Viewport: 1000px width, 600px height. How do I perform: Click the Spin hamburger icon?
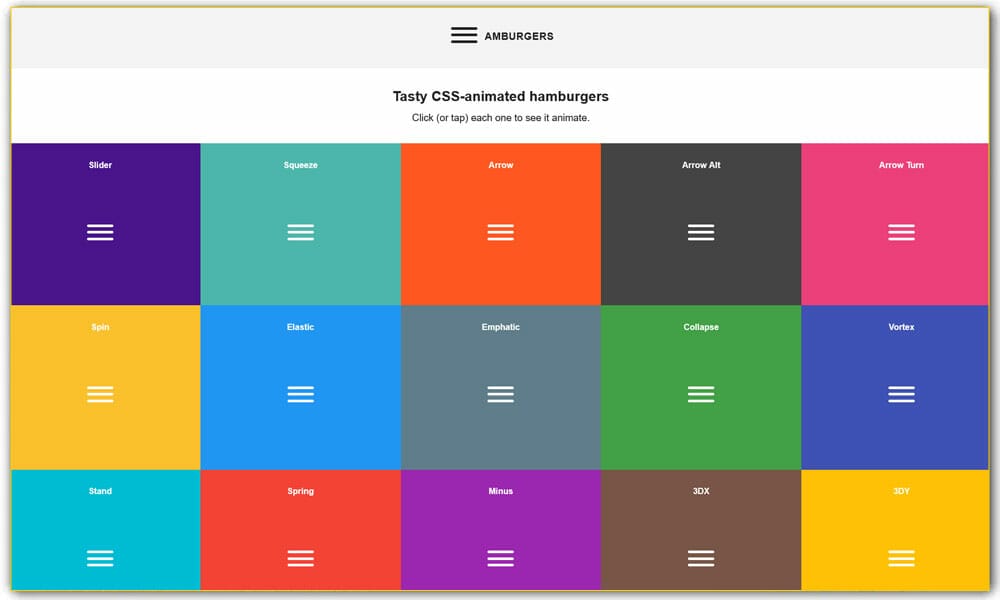coord(100,394)
